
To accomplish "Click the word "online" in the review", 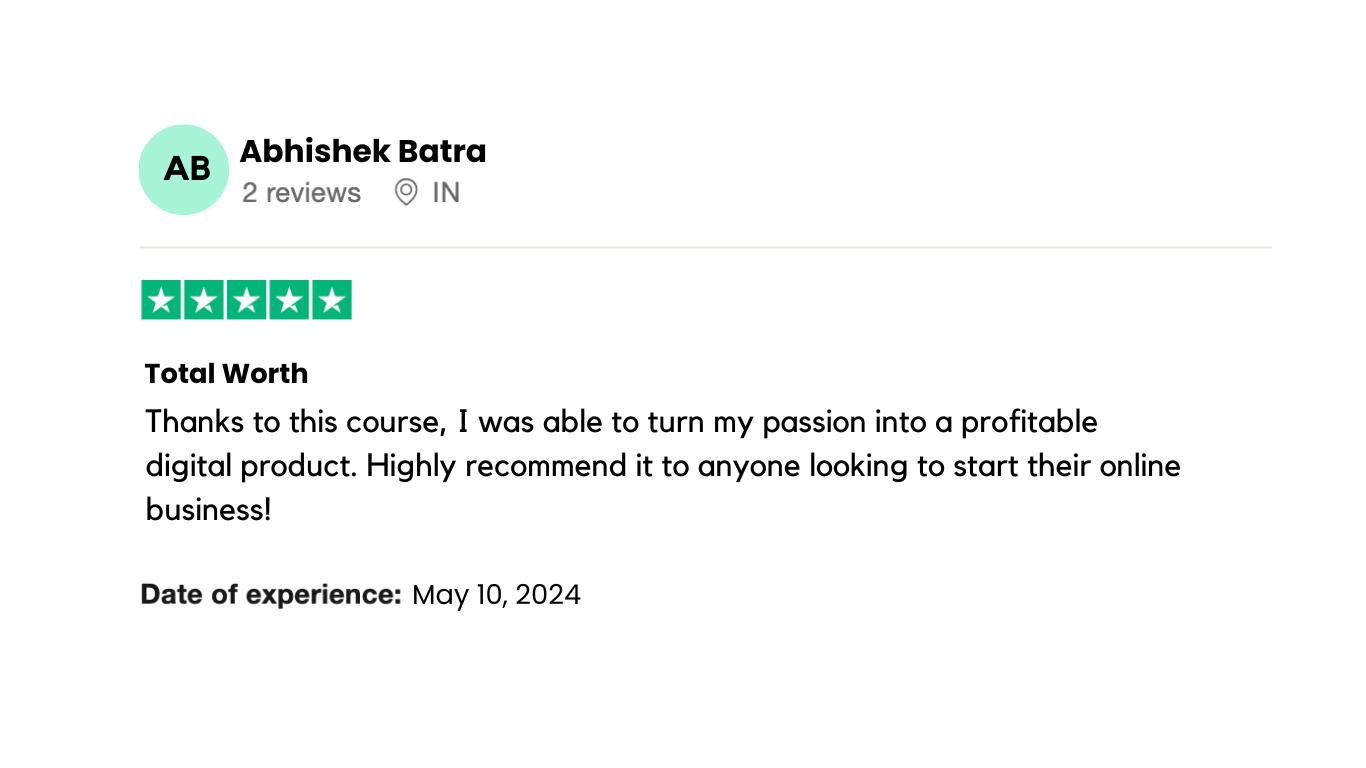I will click(x=1140, y=466).
